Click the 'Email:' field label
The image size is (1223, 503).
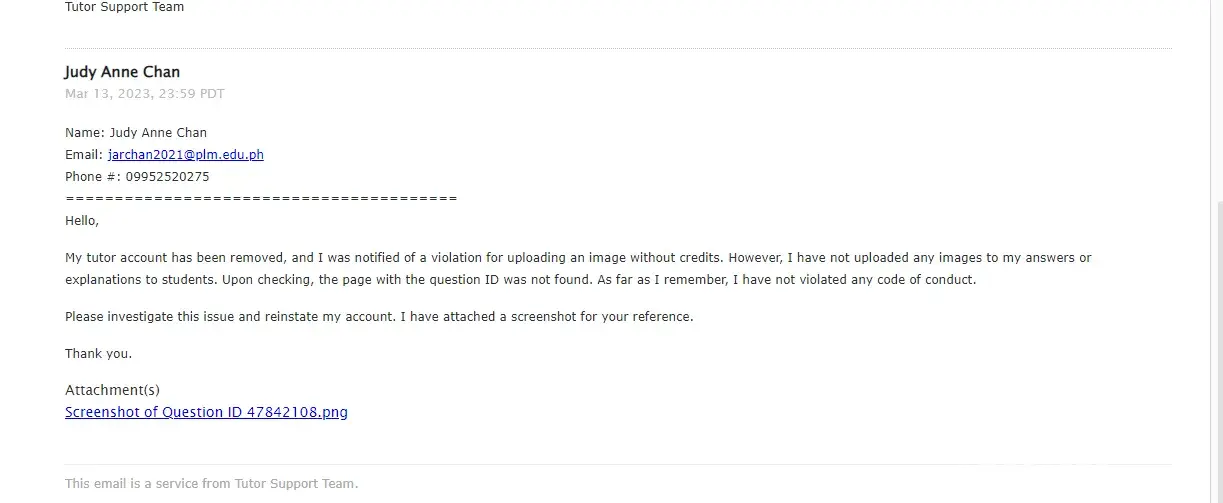[x=84, y=155]
